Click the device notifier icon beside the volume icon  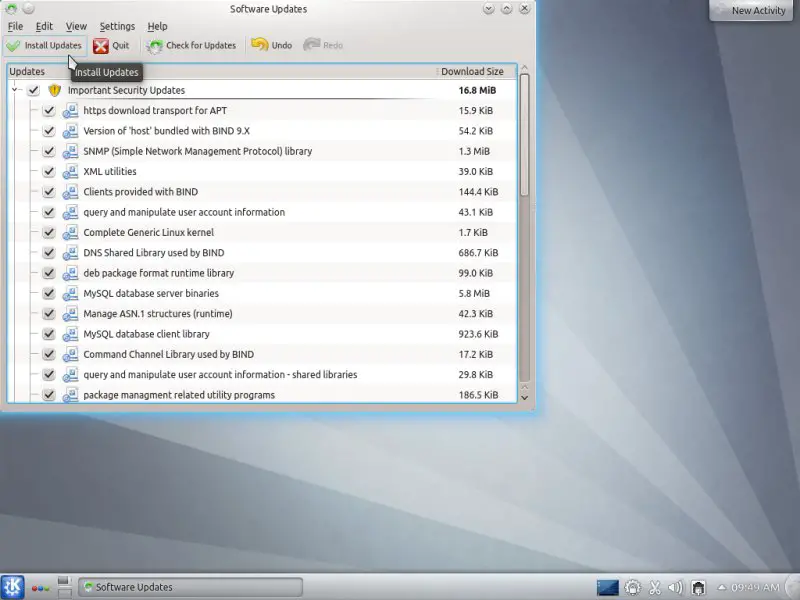point(698,588)
